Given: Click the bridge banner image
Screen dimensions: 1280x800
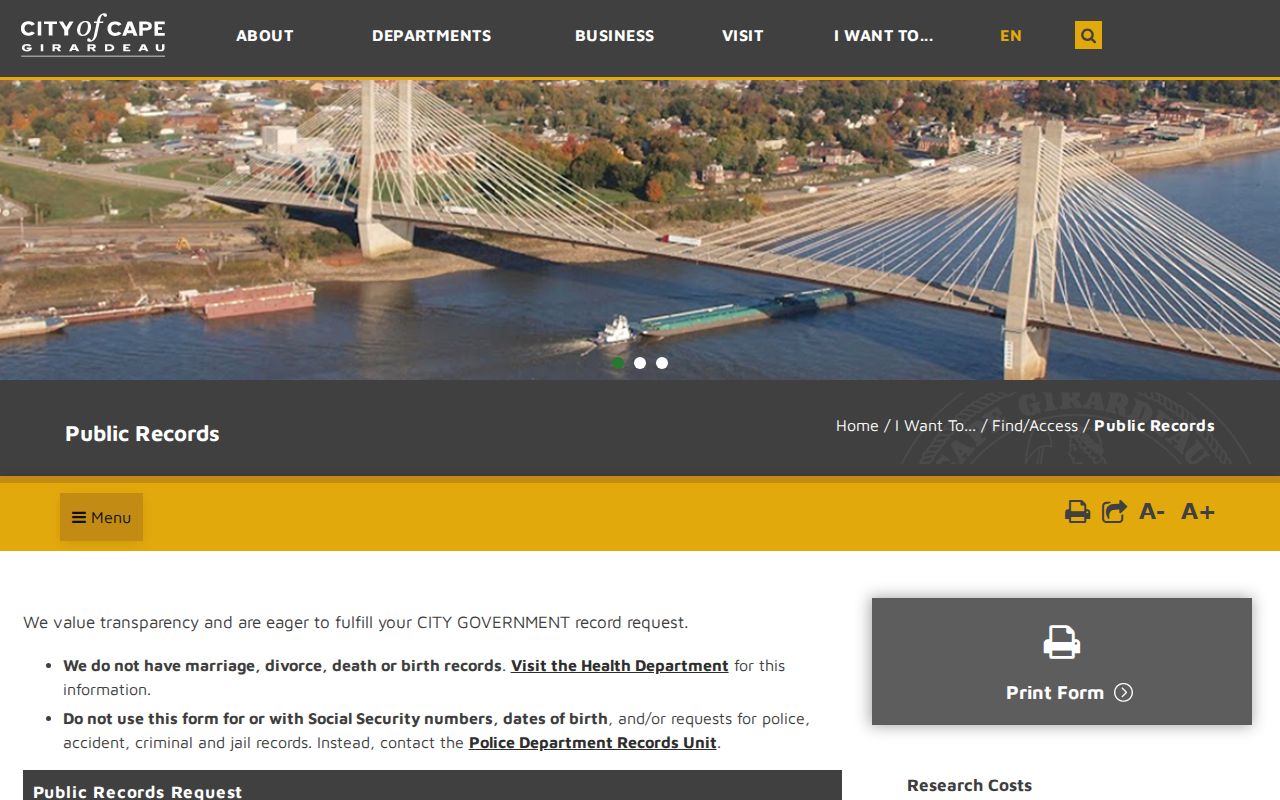Looking at the screenshot, I should pos(640,229).
